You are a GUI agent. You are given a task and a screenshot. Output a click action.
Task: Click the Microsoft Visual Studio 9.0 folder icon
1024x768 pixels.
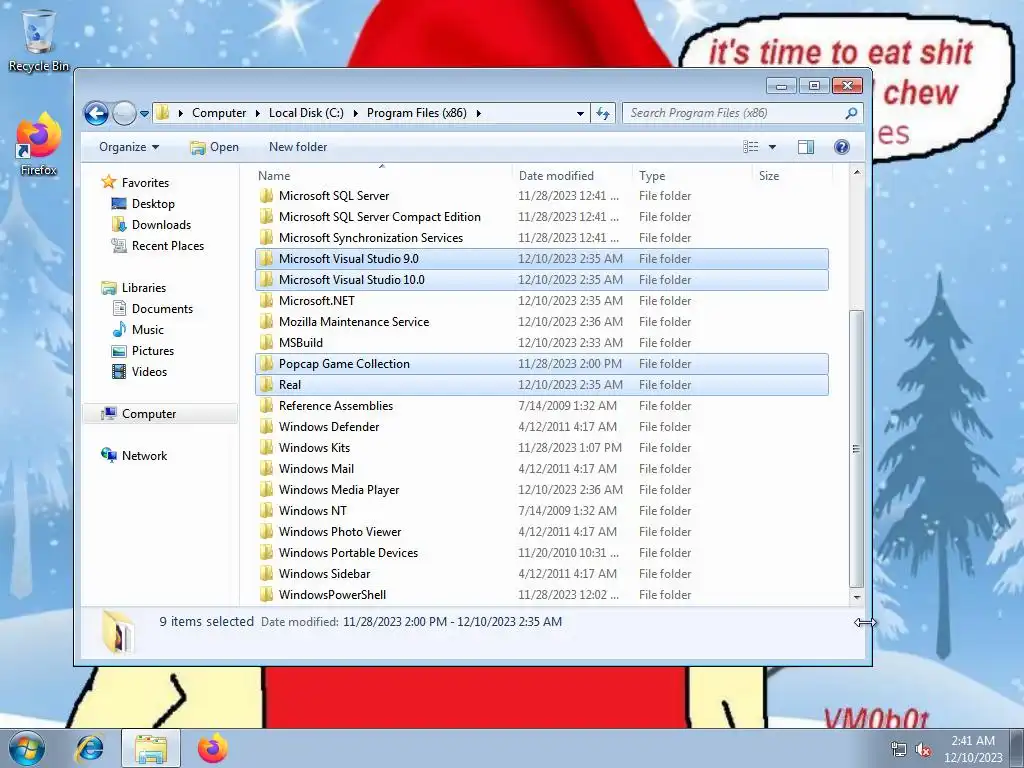tap(266, 259)
